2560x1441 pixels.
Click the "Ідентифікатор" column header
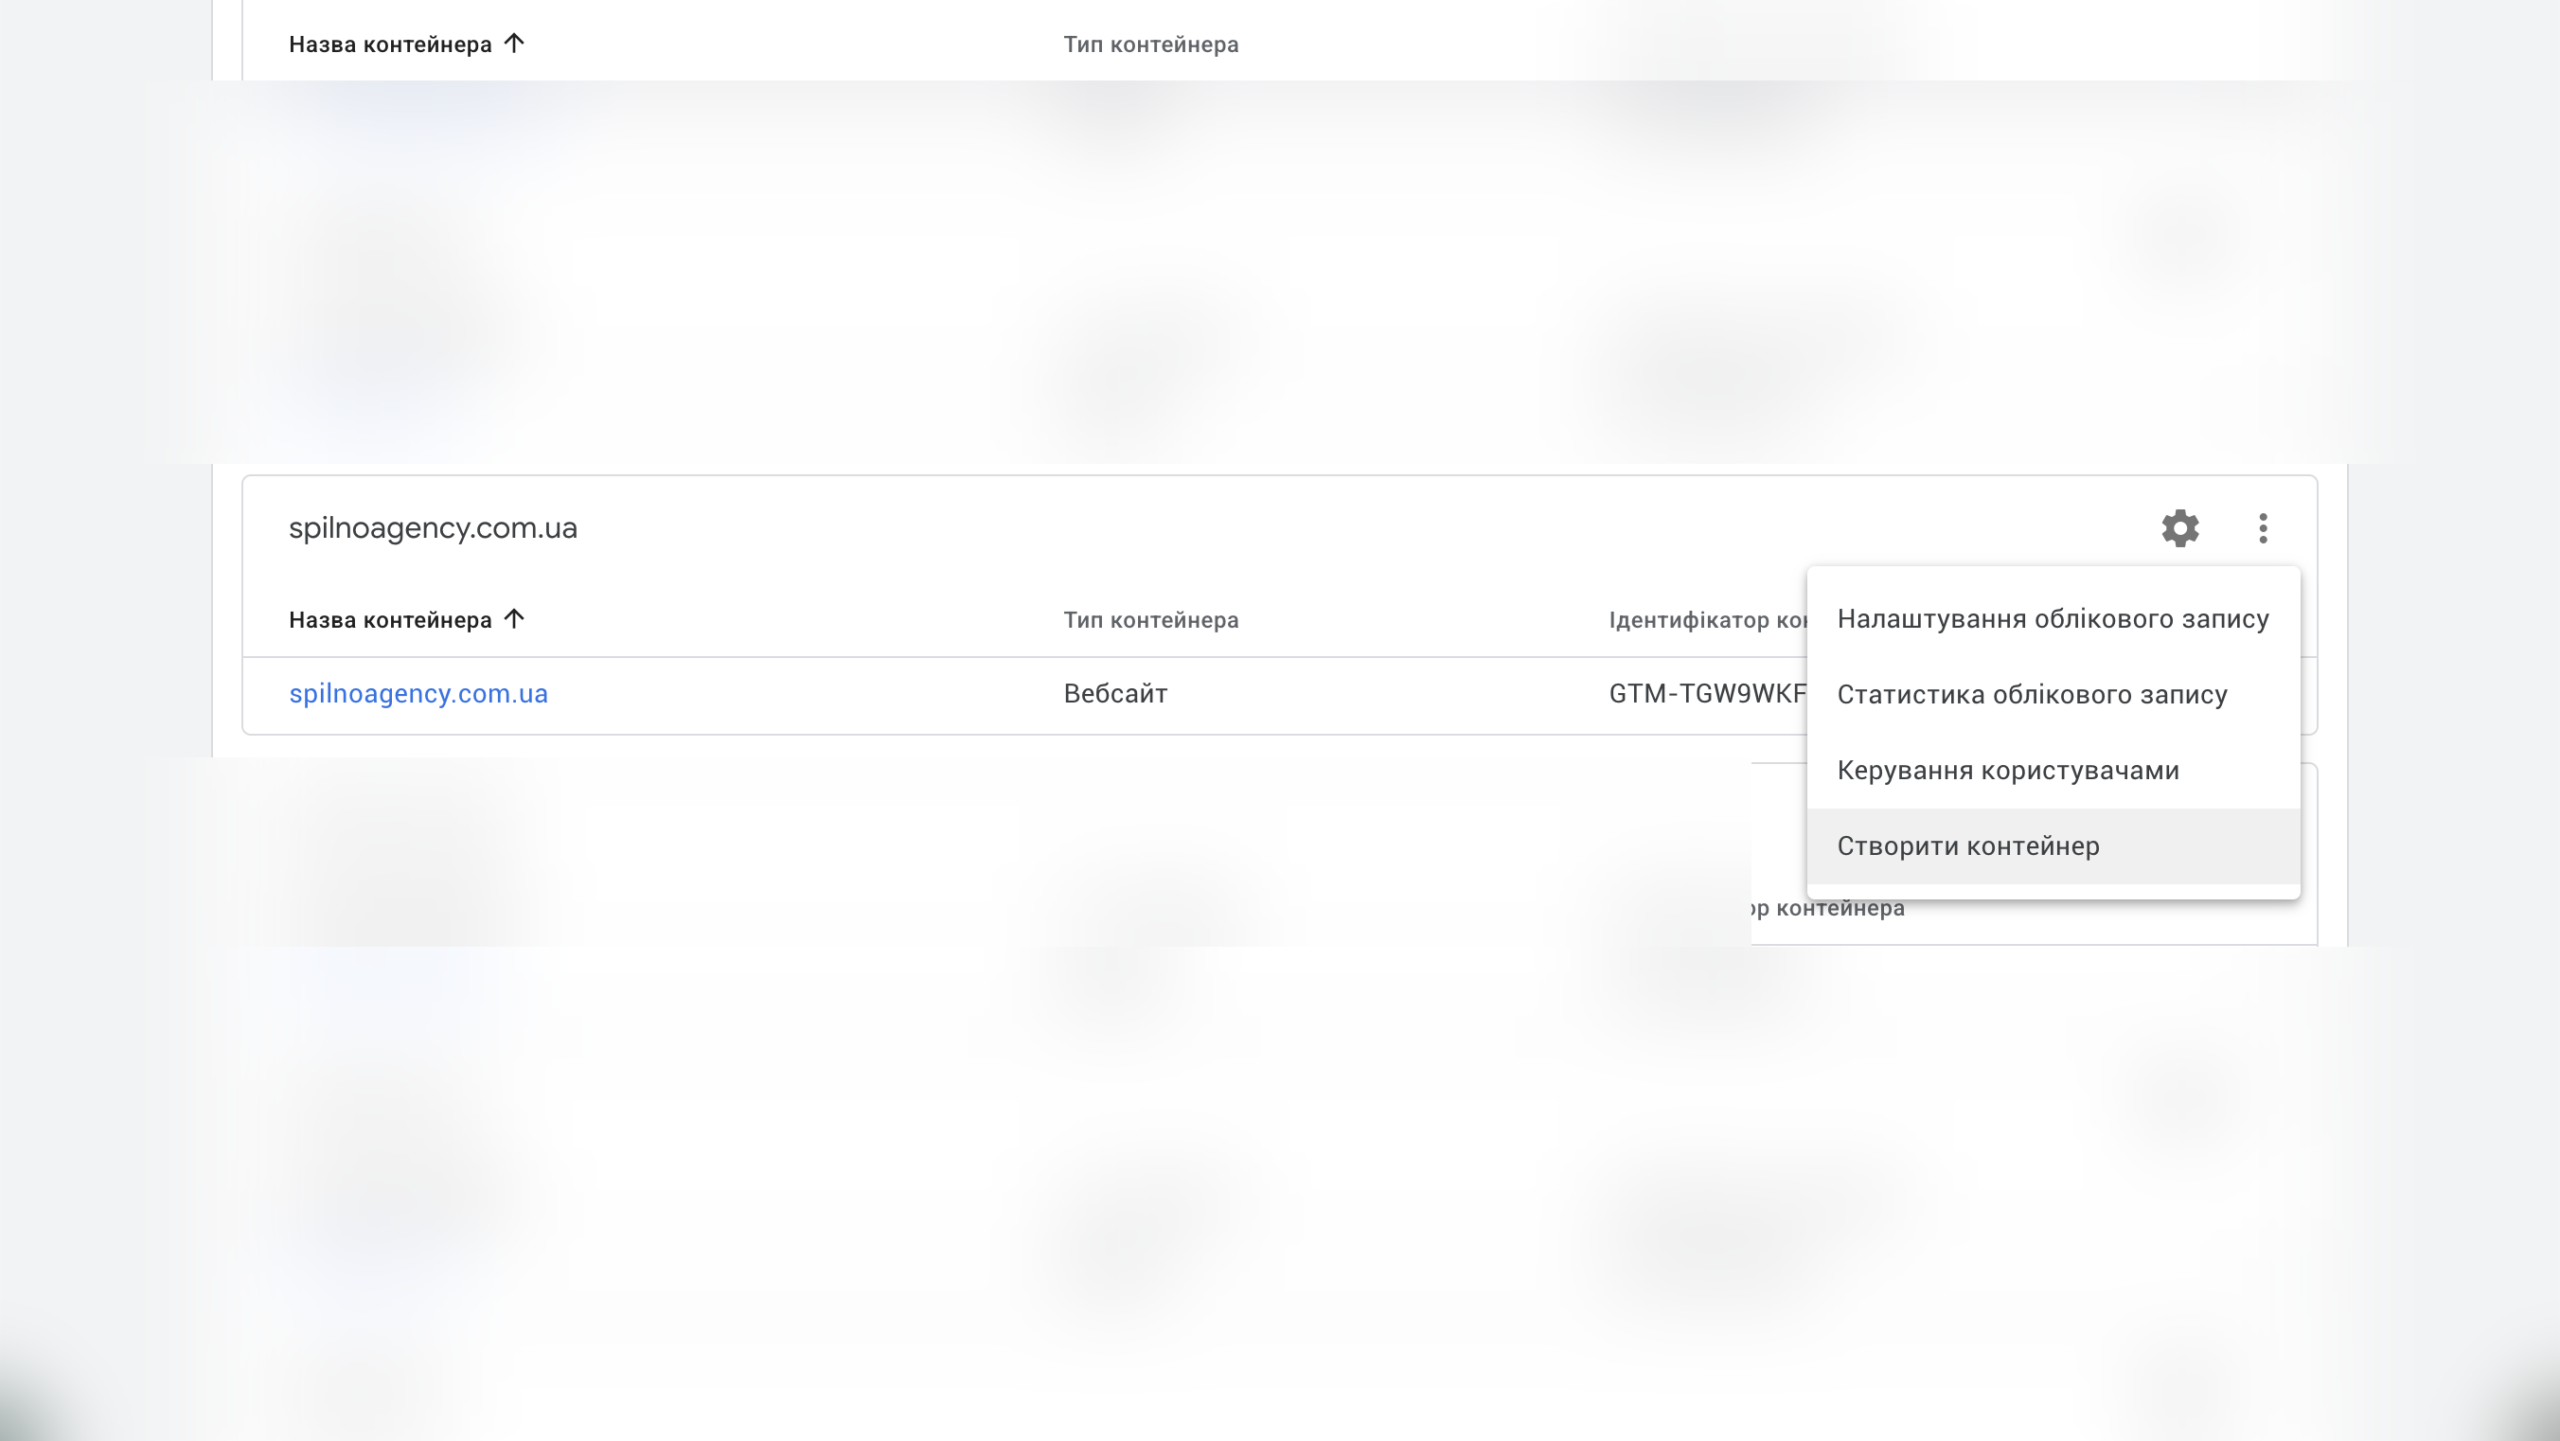coord(1708,620)
